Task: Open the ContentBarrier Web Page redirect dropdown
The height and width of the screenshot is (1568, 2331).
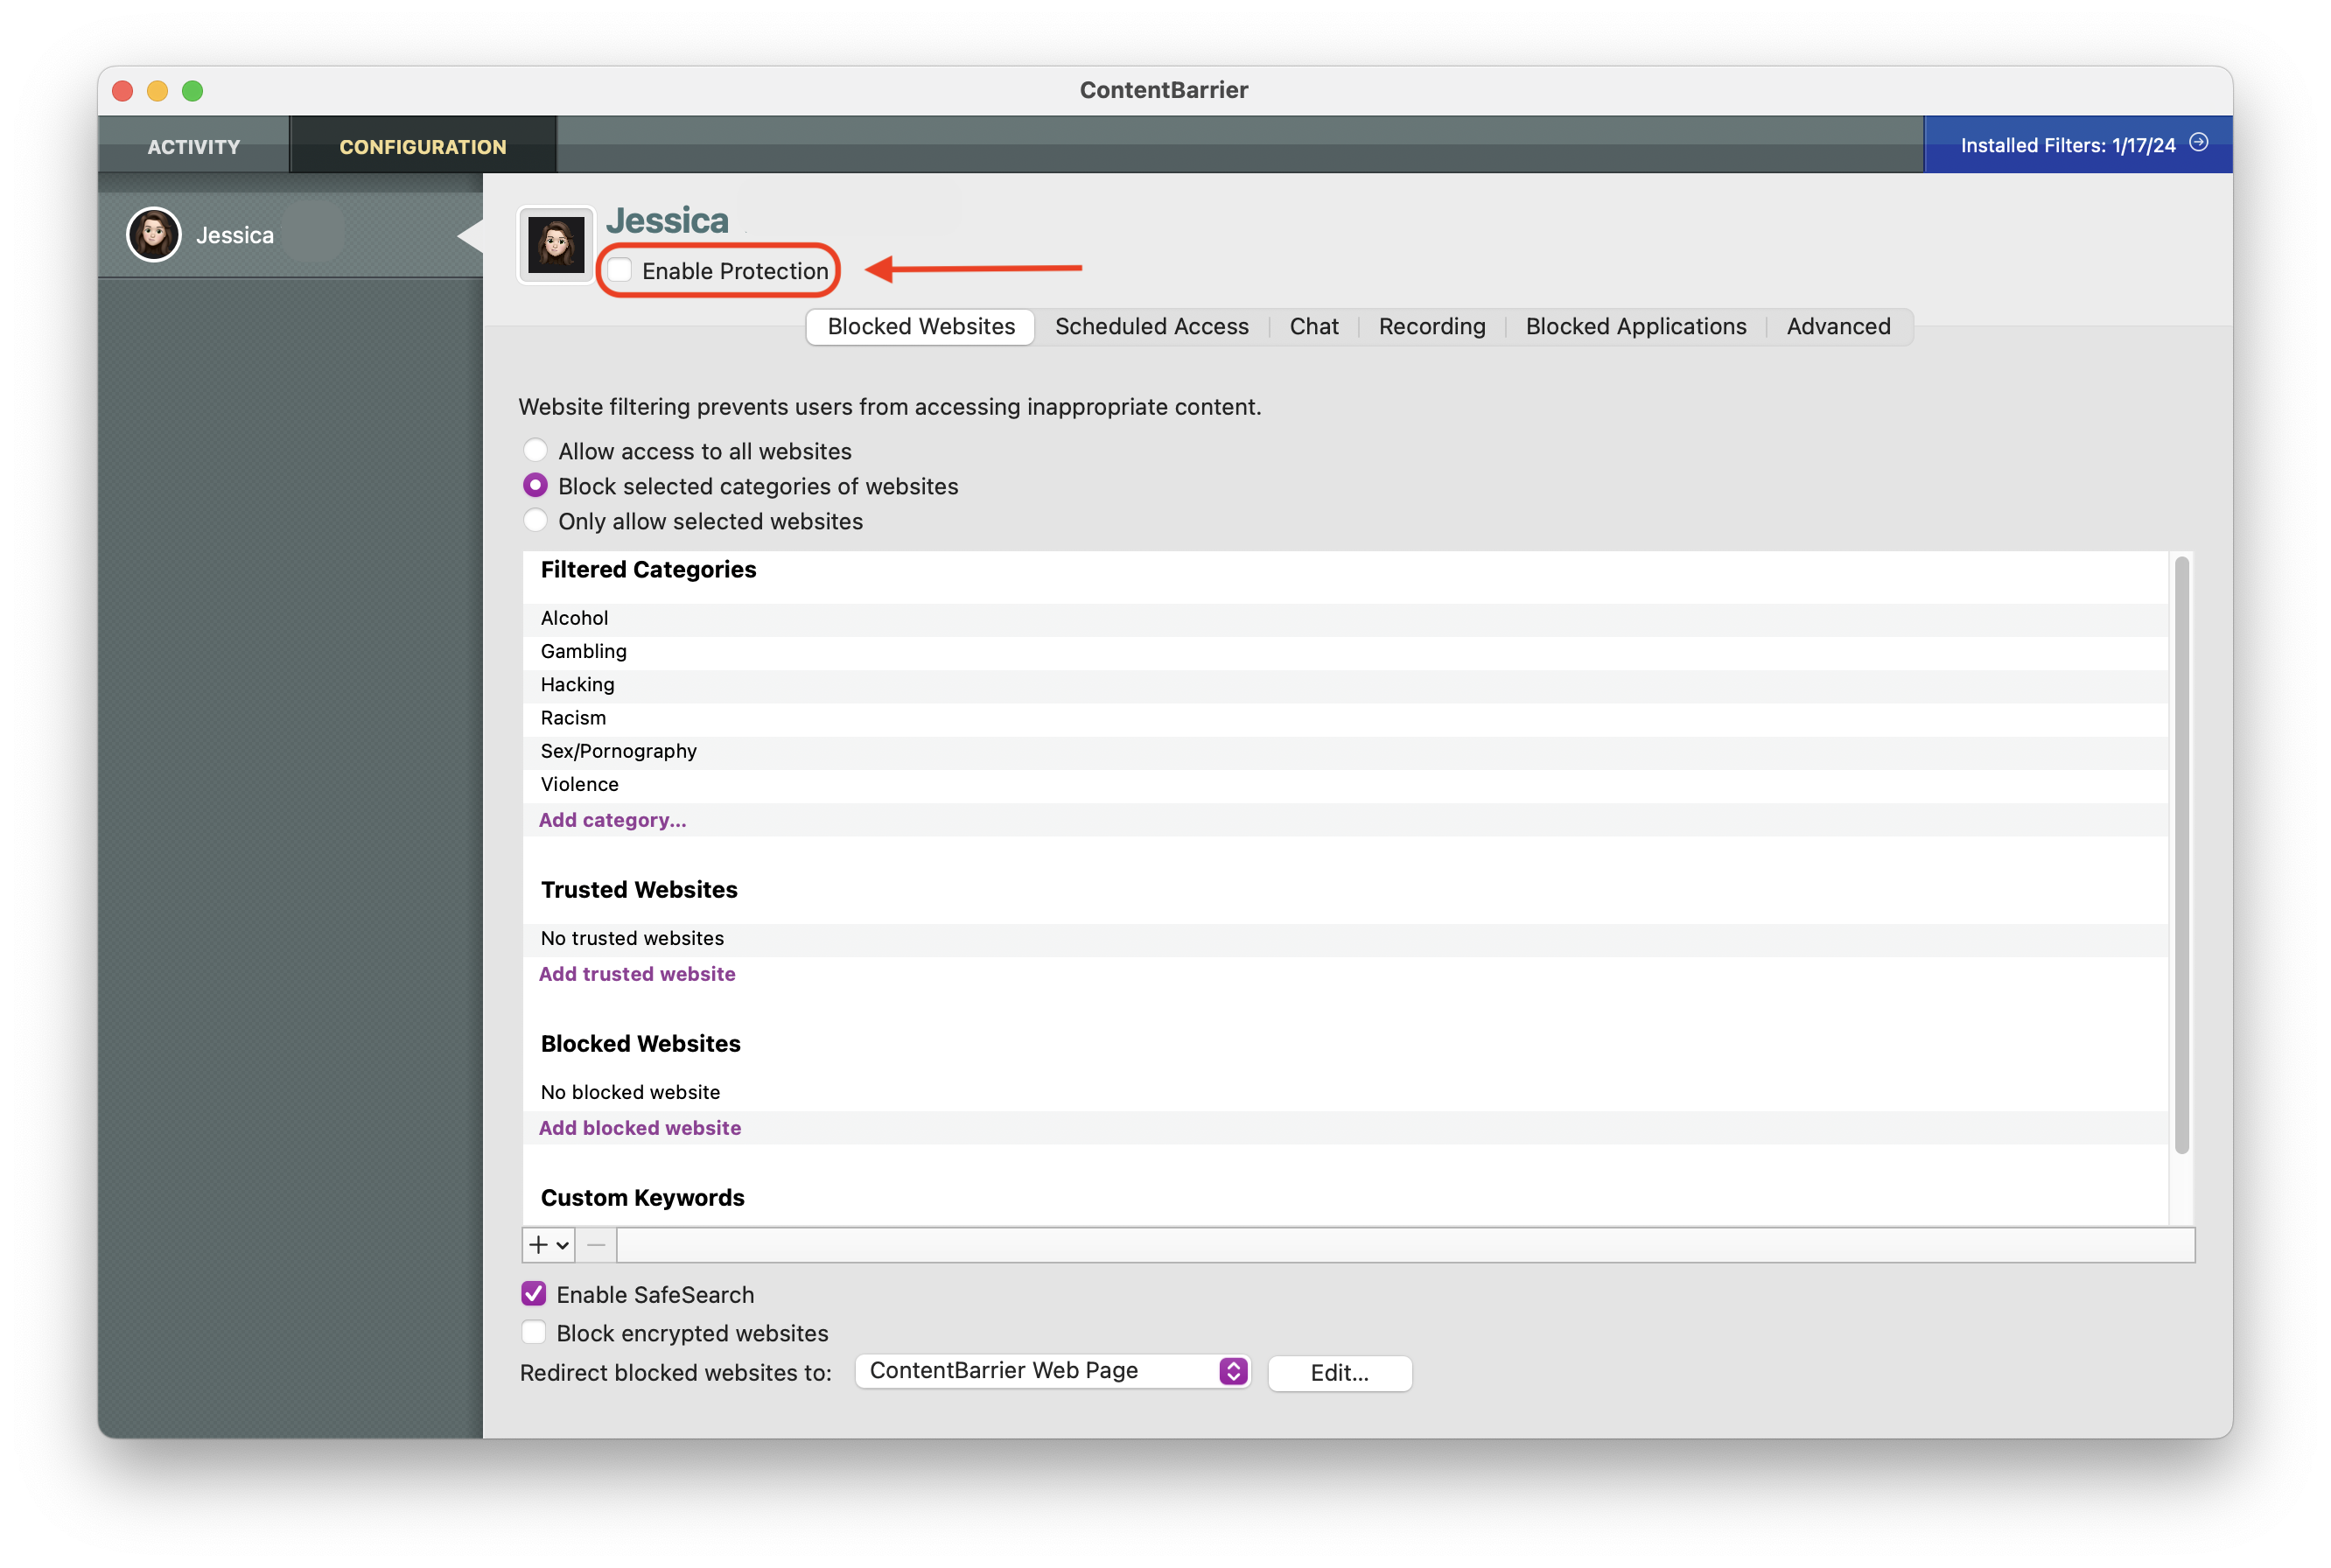Action: tap(1053, 1372)
